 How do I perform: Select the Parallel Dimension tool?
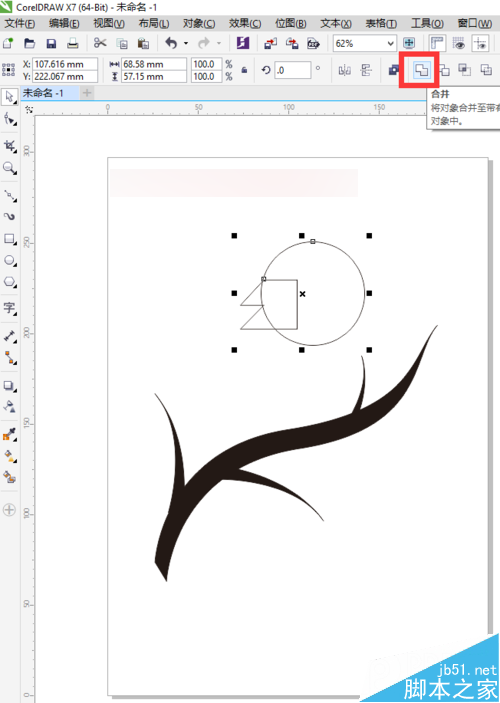click(x=9, y=336)
